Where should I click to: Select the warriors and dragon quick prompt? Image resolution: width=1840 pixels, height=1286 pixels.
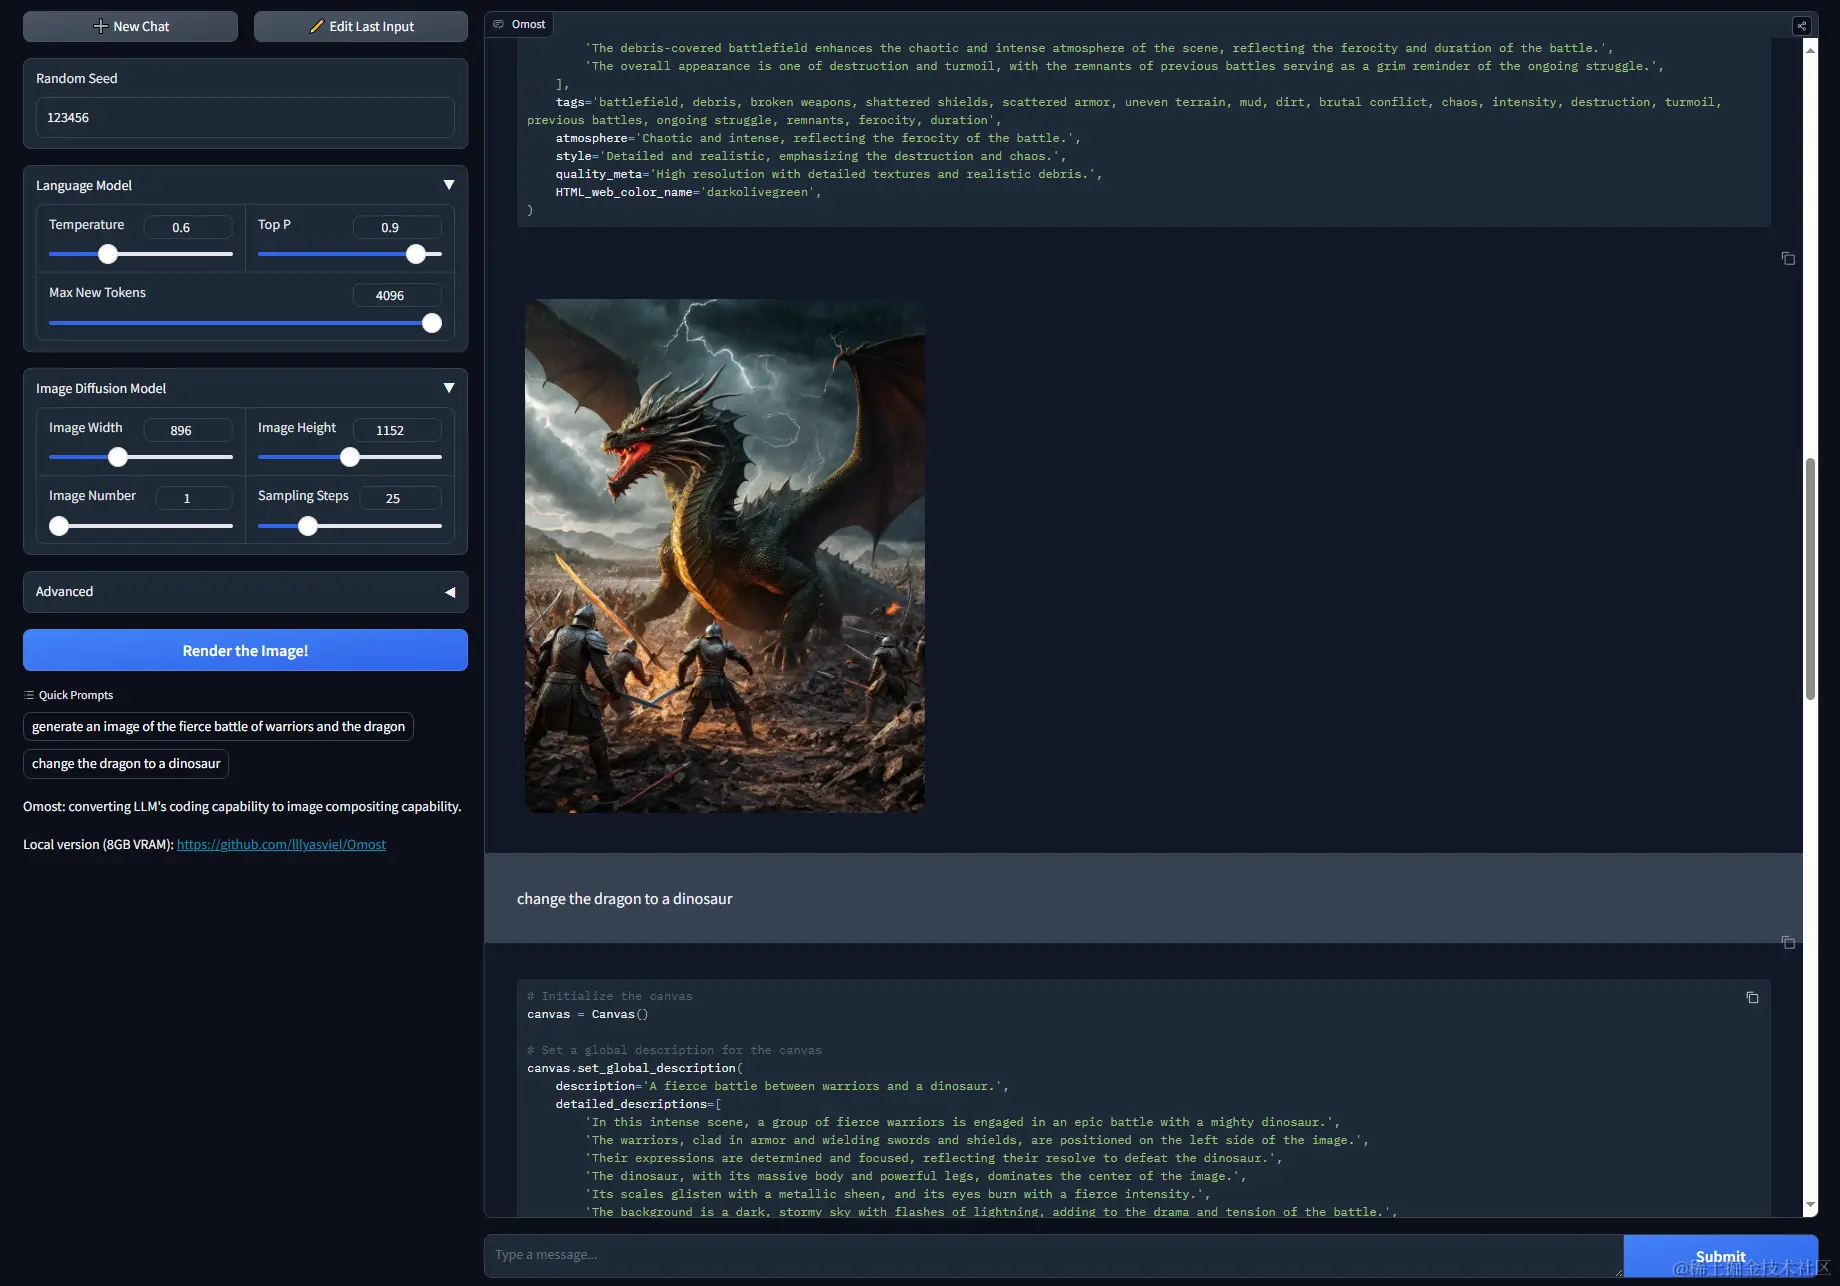tap(218, 726)
